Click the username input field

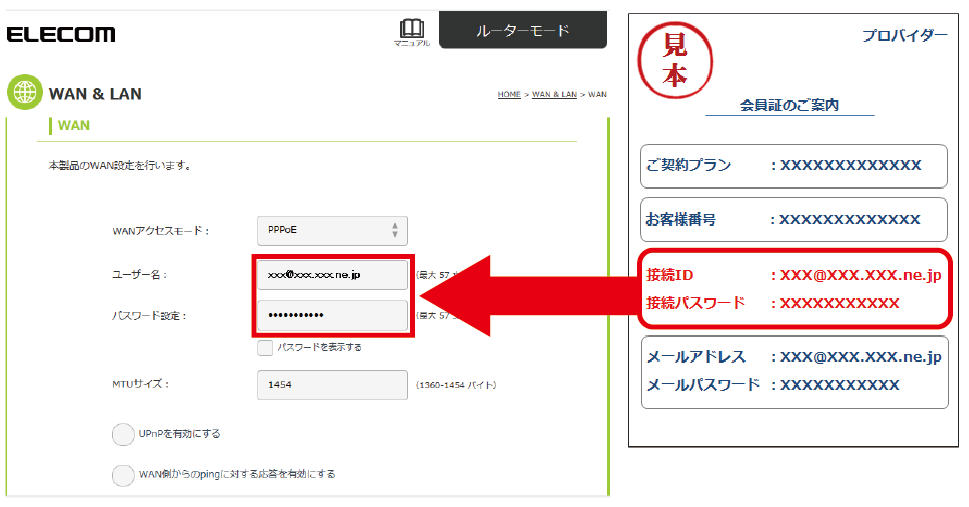pyautogui.click(x=332, y=275)
